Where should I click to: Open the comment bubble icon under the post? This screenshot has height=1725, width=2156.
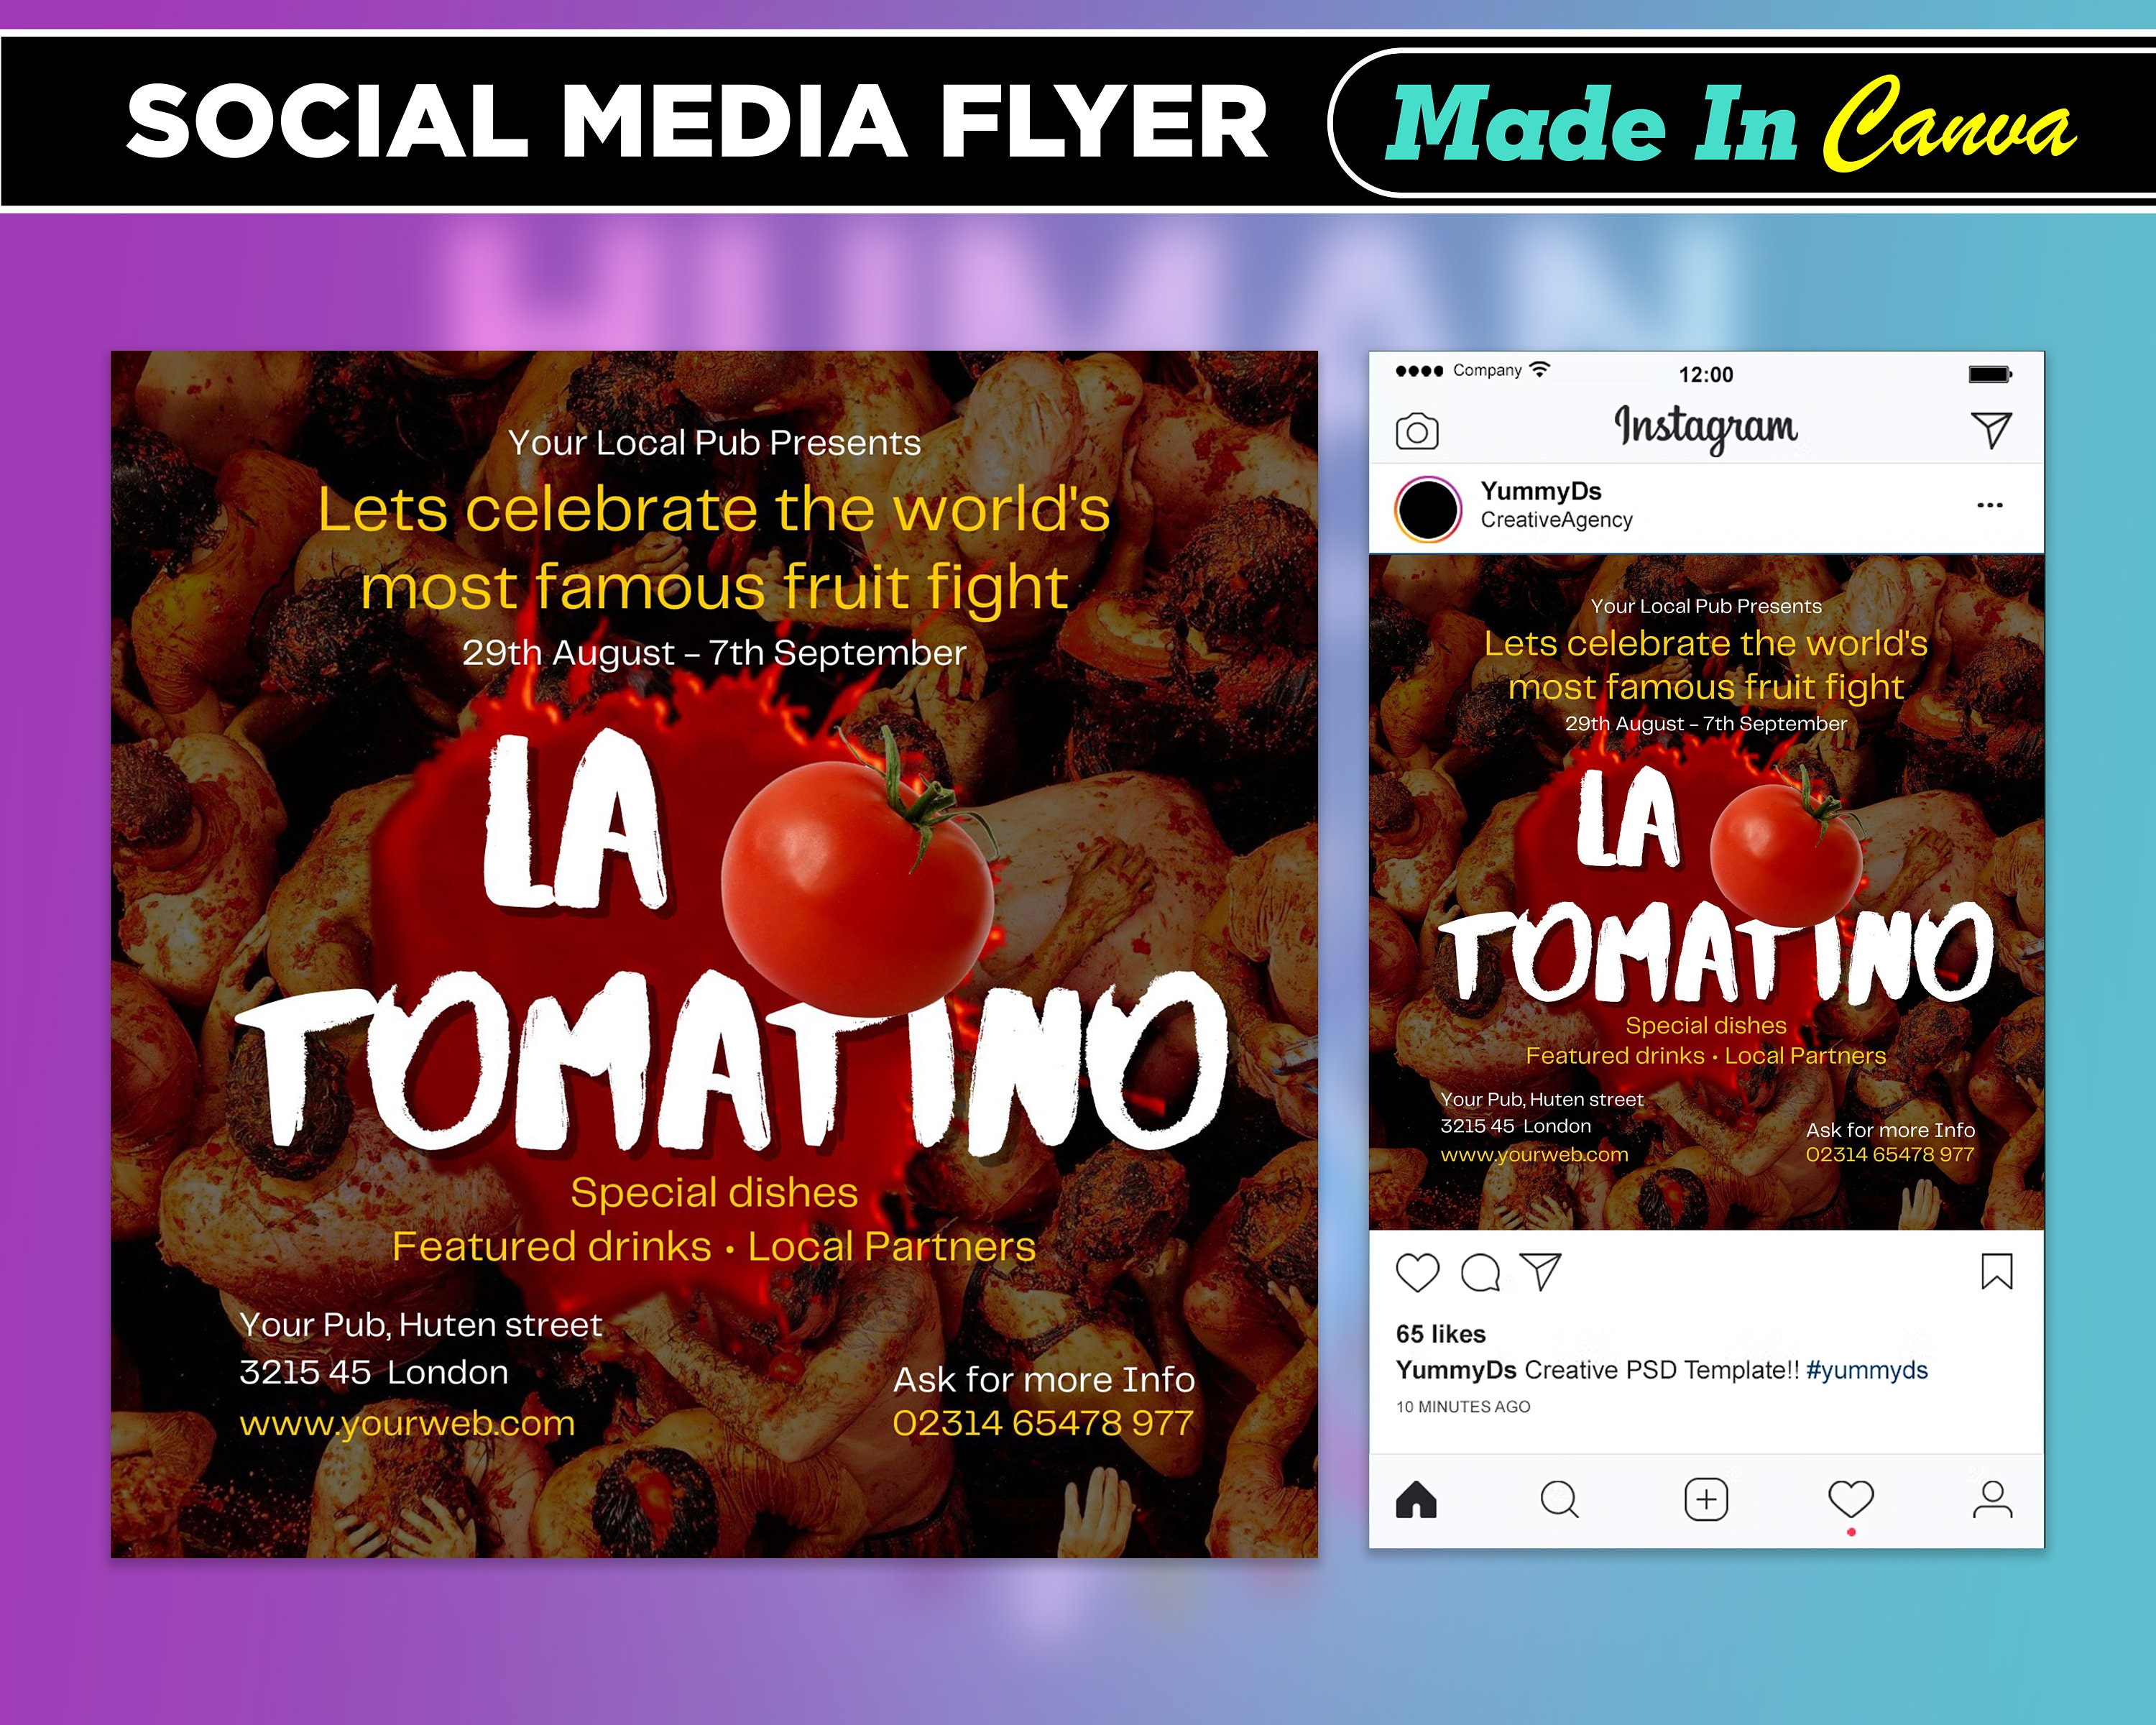(x=1480, y=1271)
